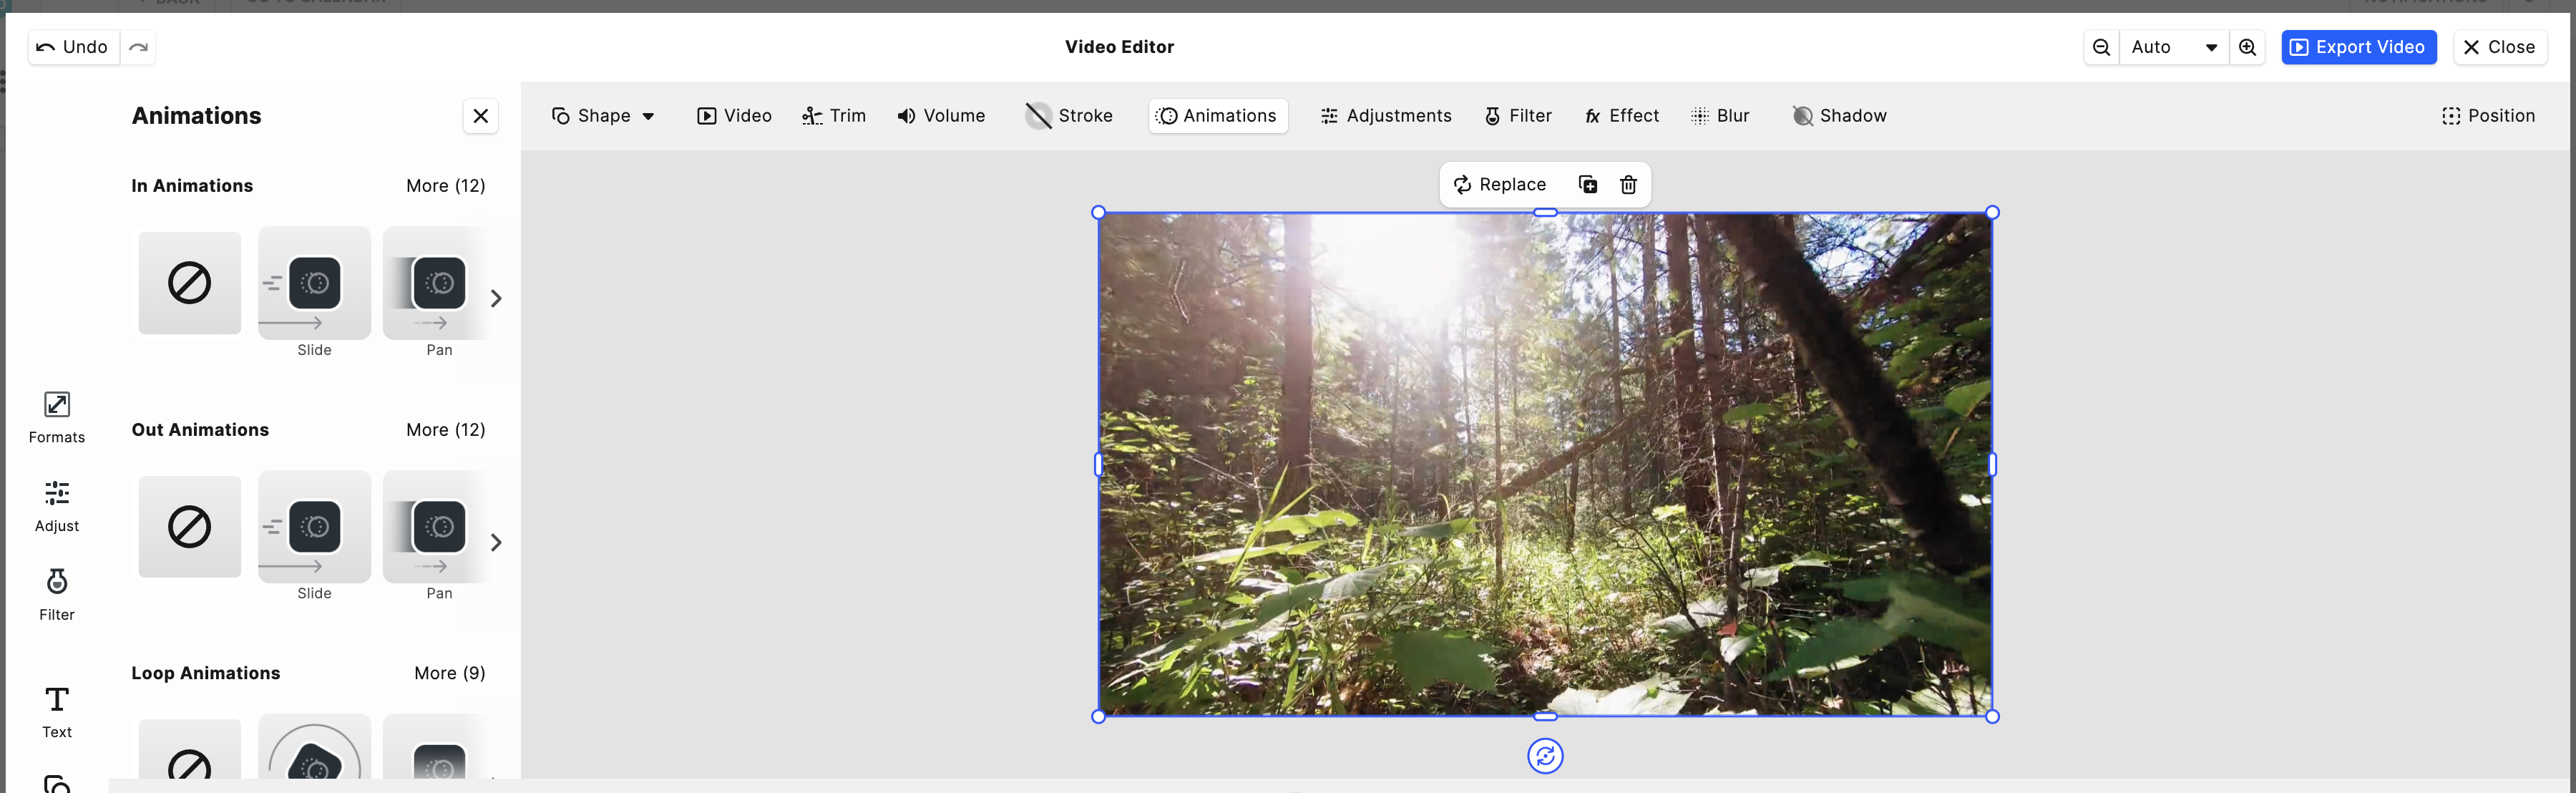The width and height of the screenshot is (2576, 793).
Task: Duplicate the selected video clip
Action: pyautogui.click(x=1587, y=185)
